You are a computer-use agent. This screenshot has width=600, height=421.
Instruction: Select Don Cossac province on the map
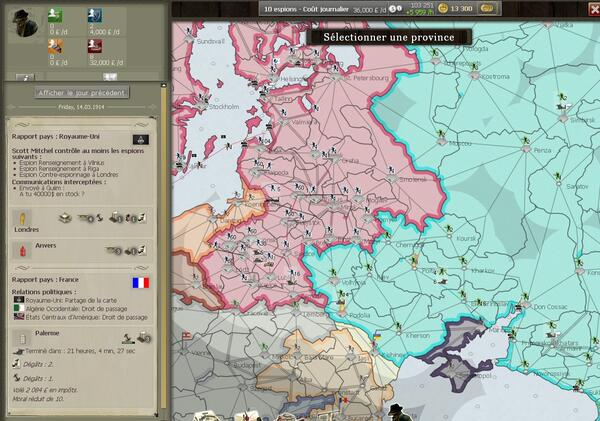point(525,305)
